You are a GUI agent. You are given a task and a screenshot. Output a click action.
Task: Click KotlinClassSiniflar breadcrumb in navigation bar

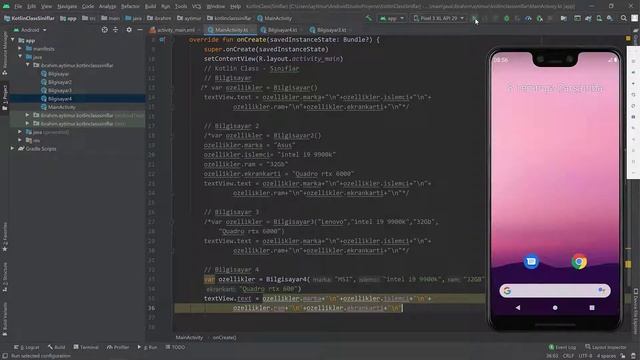29,18
